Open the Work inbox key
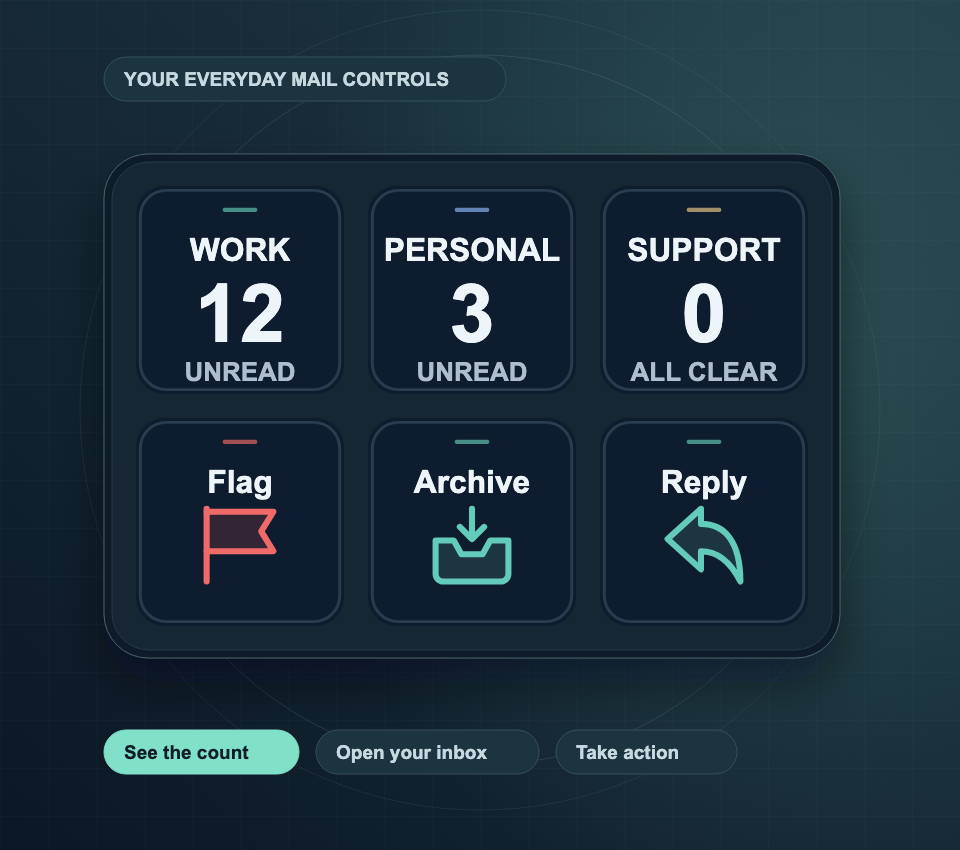The image size is (960, 850). coord(240,290)
